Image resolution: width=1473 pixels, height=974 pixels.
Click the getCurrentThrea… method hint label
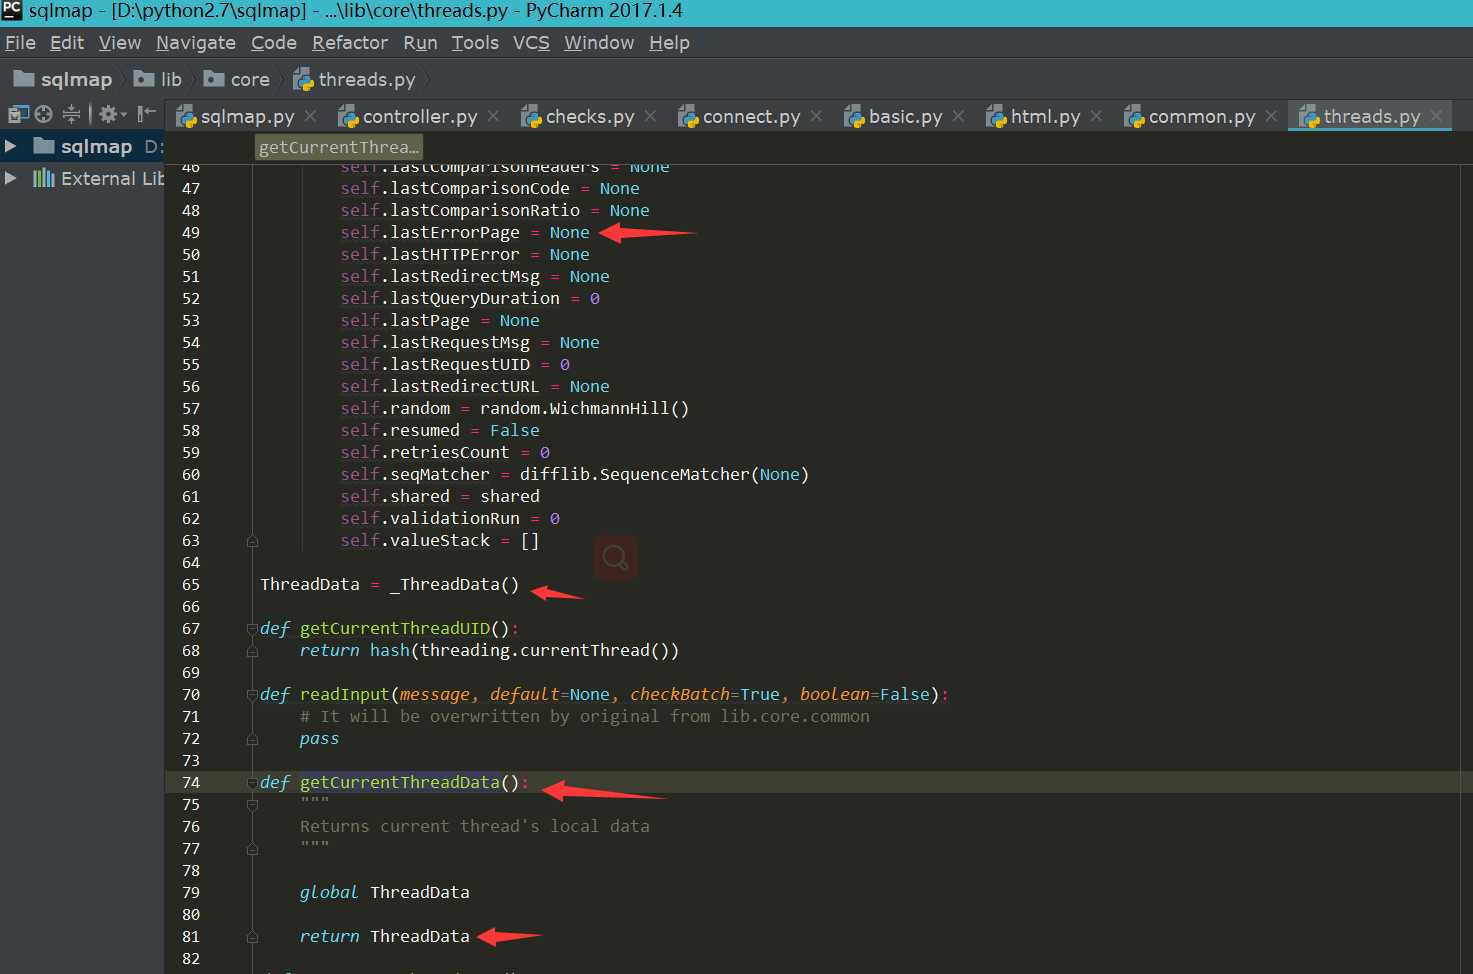(339, 147)
